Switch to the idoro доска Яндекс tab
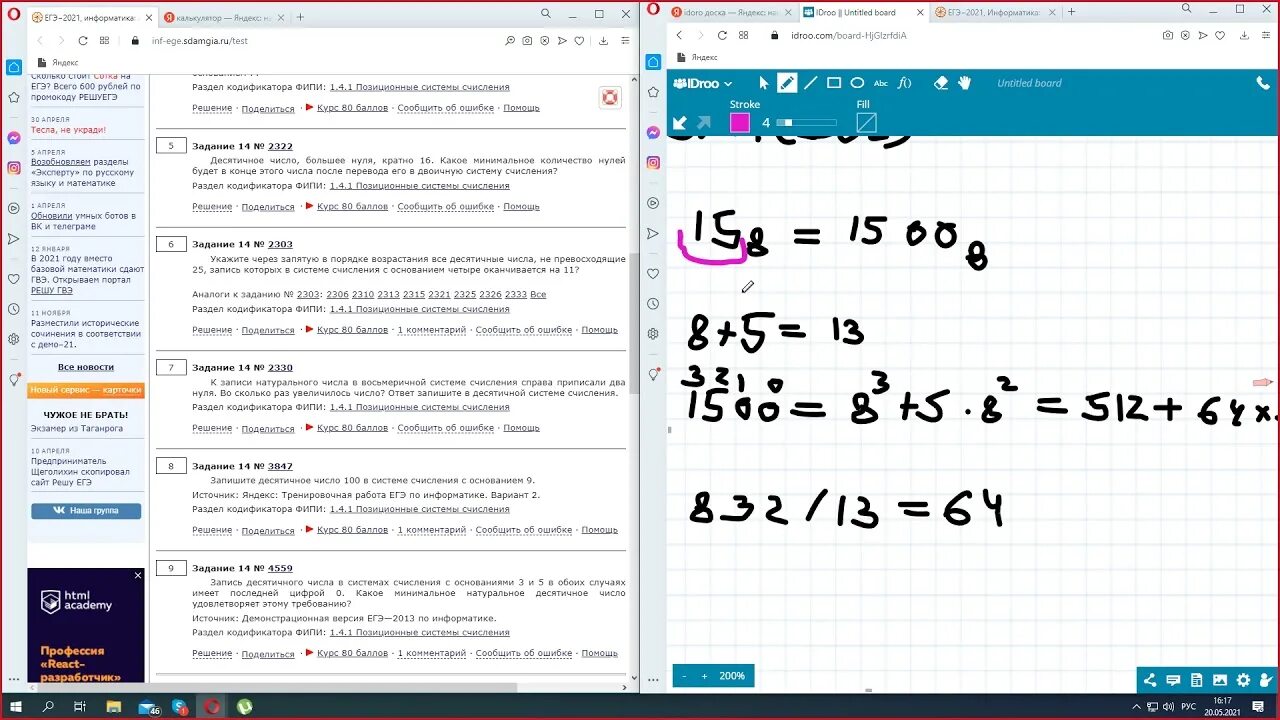 point(730,12)
